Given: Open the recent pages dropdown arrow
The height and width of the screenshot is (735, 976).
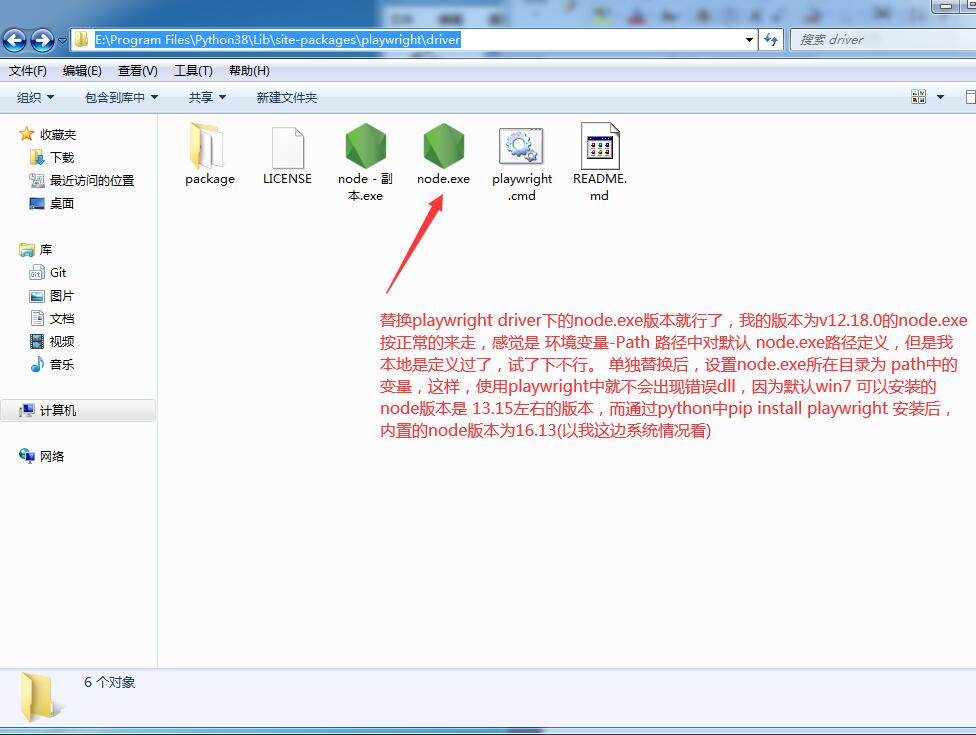Looking at the screenshot, I should (x=62, y=41).
